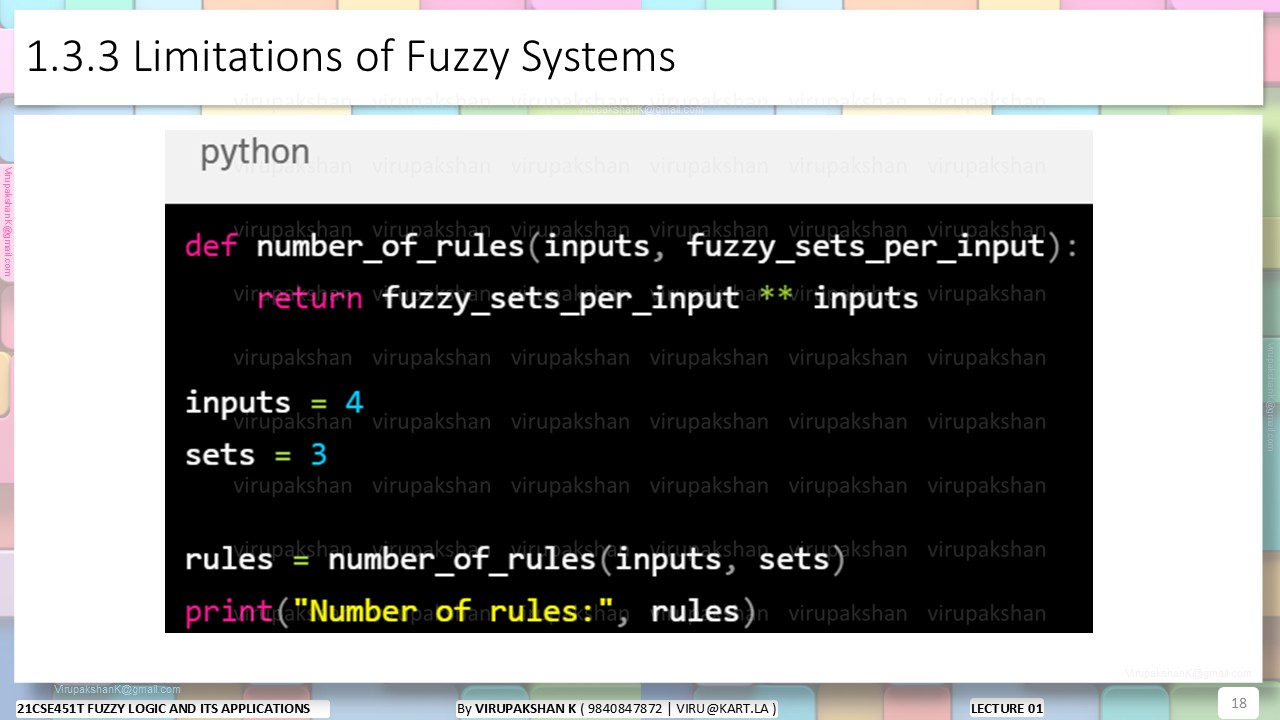
Task: Click the "LECTURE 01" footer label
Action: [x=1007, y=709]
